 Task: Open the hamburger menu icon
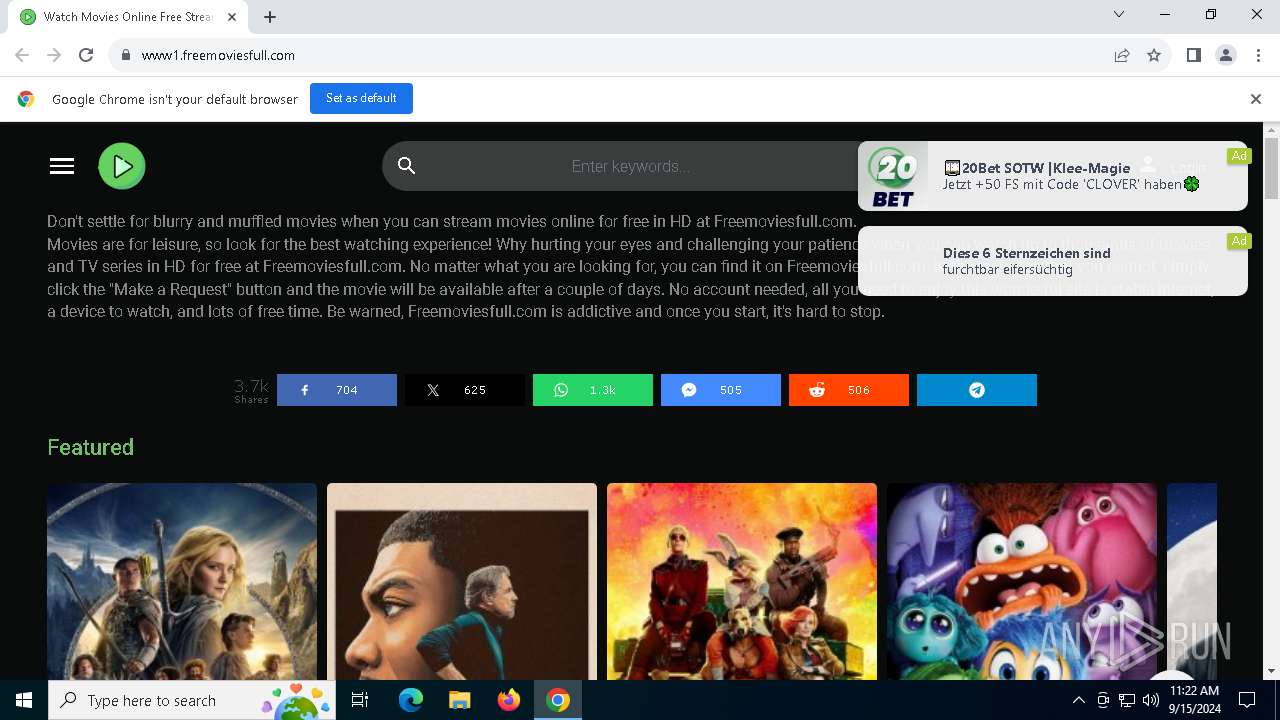point(62,166)
